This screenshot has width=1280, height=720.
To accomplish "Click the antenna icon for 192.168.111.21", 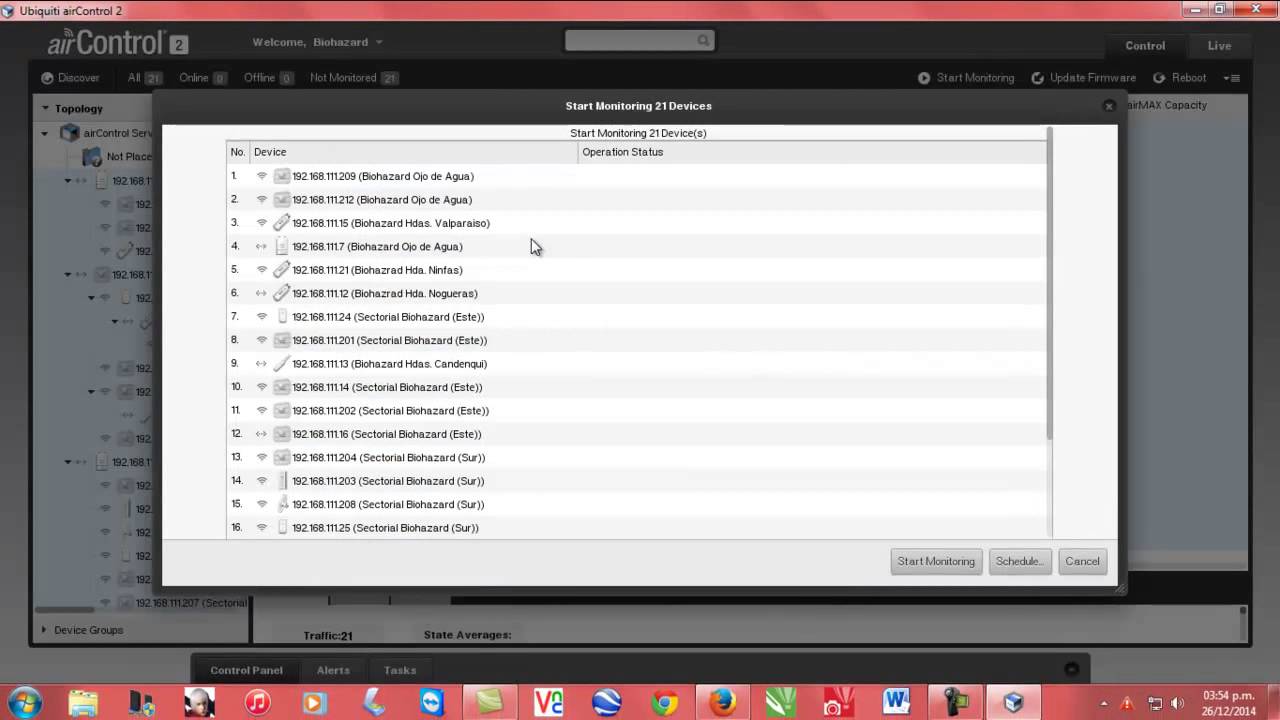I will (x=282, y=270).
